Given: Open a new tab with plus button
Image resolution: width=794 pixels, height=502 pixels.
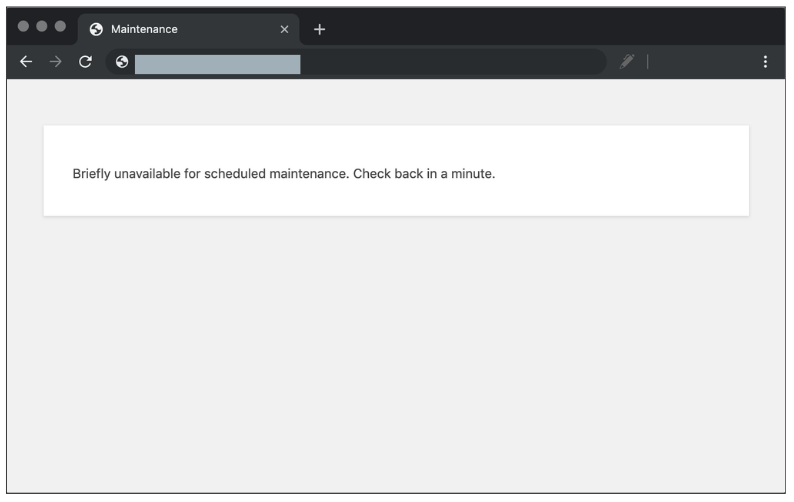Looking at the screenshot, I should pyautogui.click(x=319, y=29).
